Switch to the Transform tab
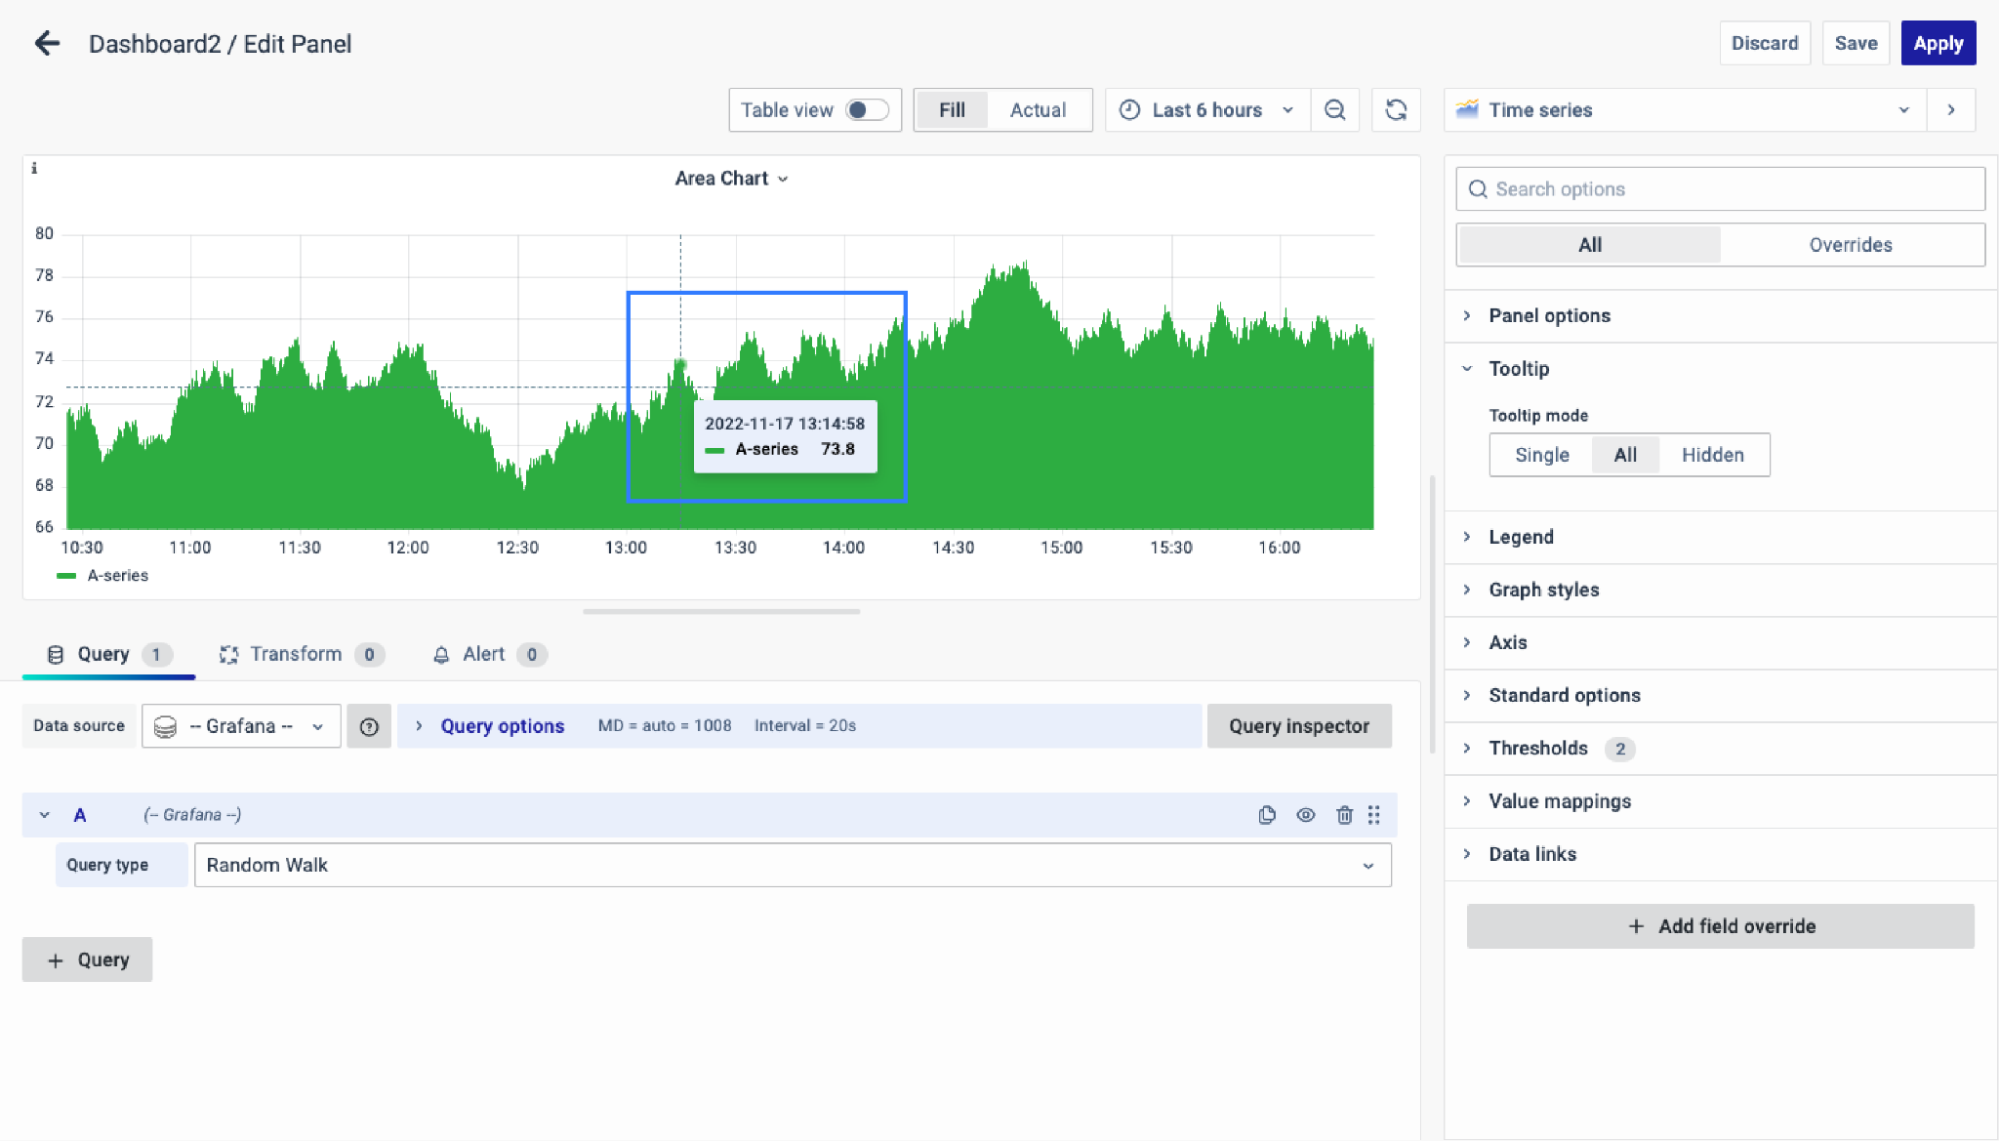The image size is (1999, 1142). pyautogui.click(x=295, y=654)
